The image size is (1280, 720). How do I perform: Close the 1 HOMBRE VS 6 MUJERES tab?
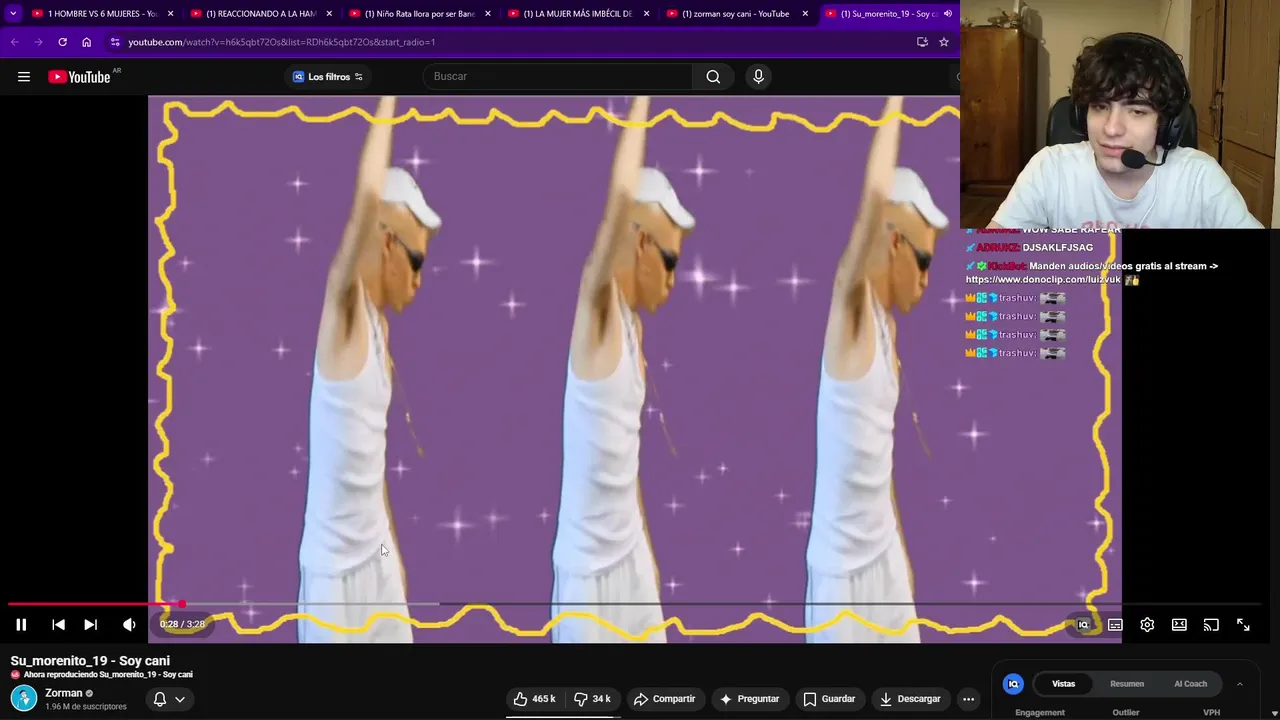pyautogui.click(x=170, y=13)
